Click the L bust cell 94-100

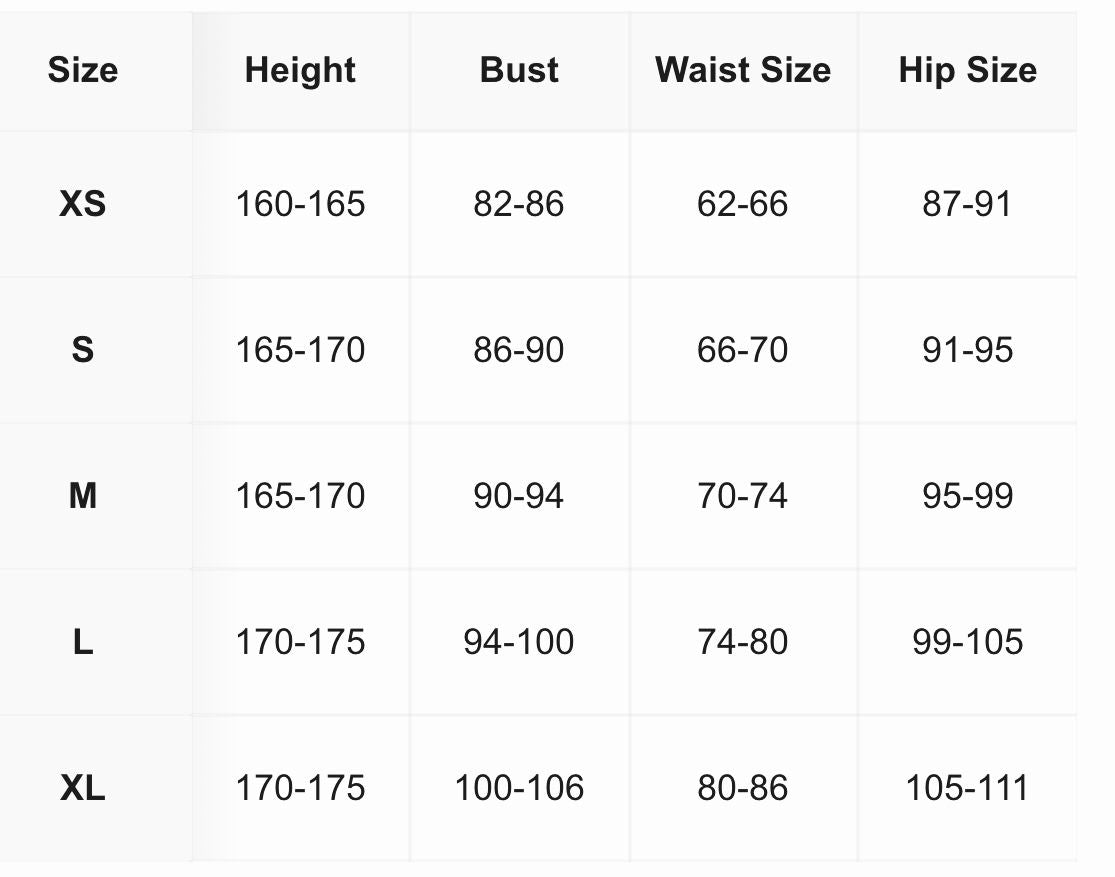click(519, 642)
